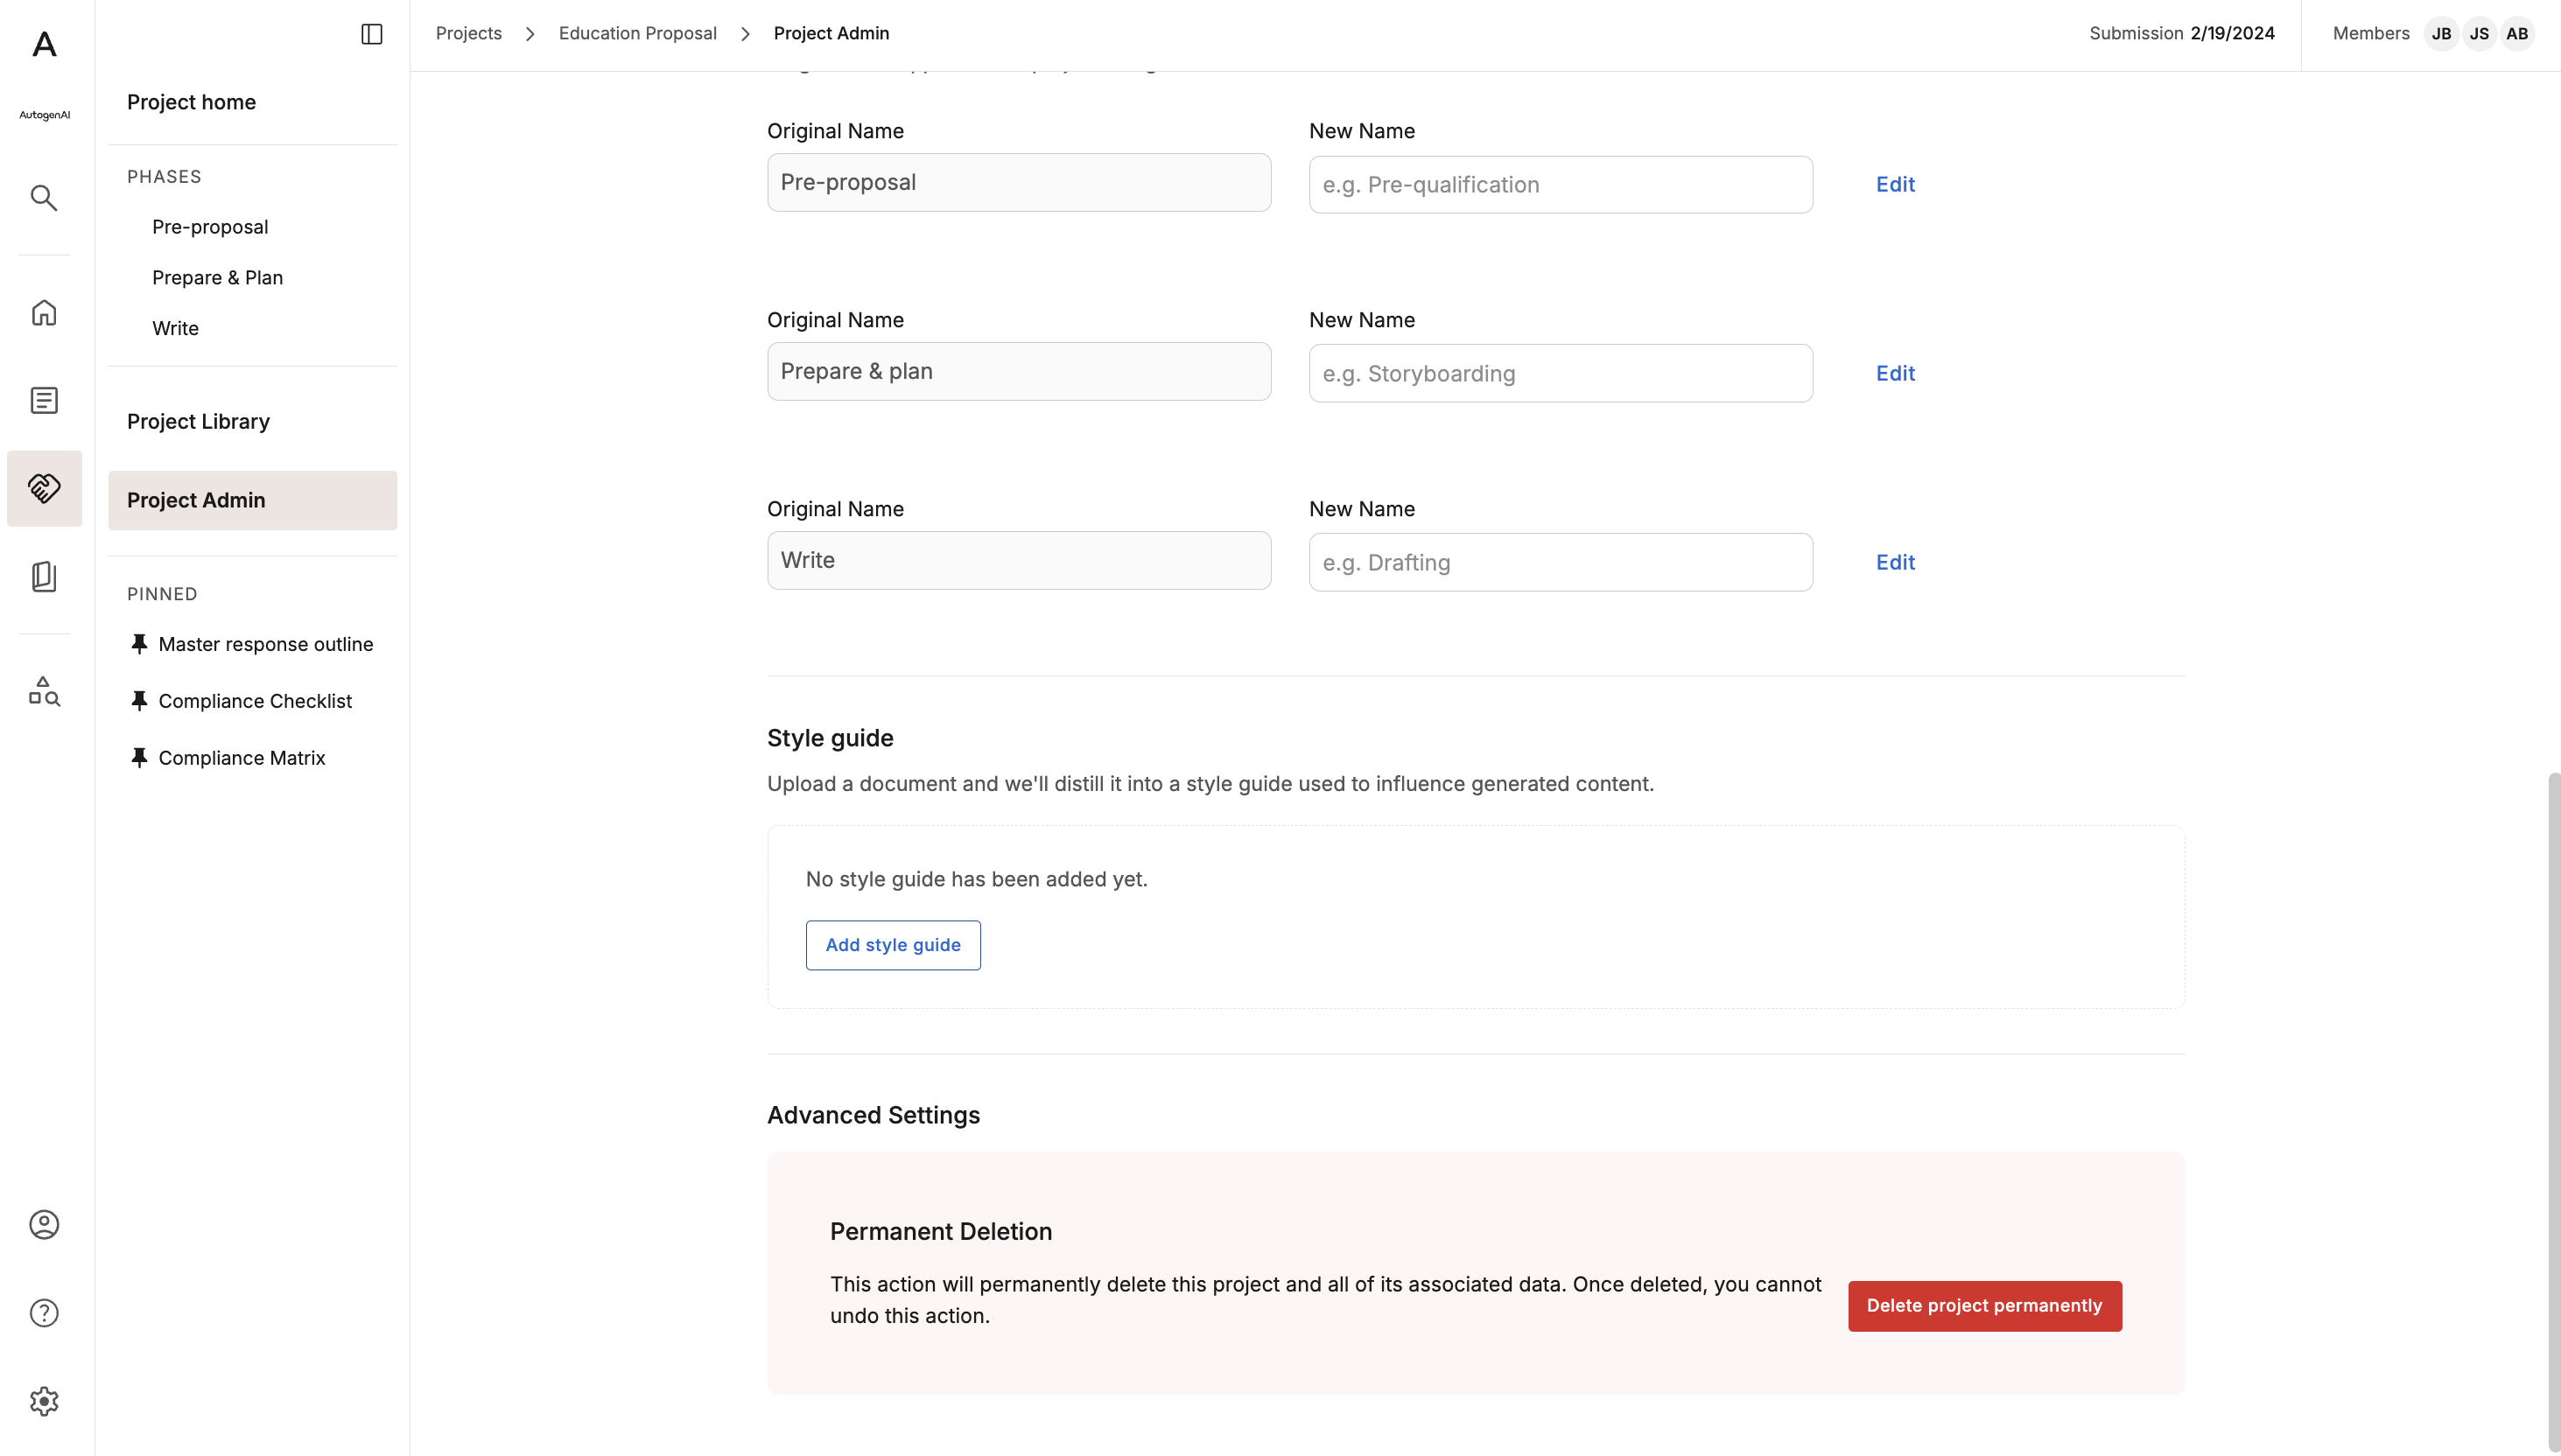
Task: Open Project Library
Action: (x=198, y=422)
